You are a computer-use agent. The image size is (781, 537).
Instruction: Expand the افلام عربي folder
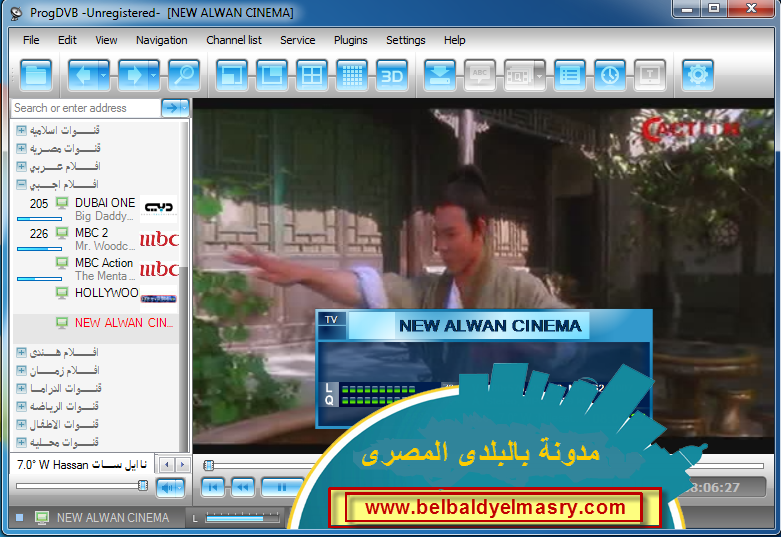pyautogui.click(x=21, y=166)
